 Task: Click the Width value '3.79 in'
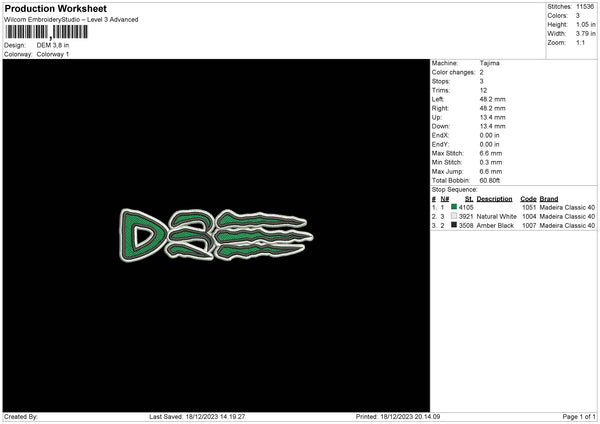coord(585,34)
